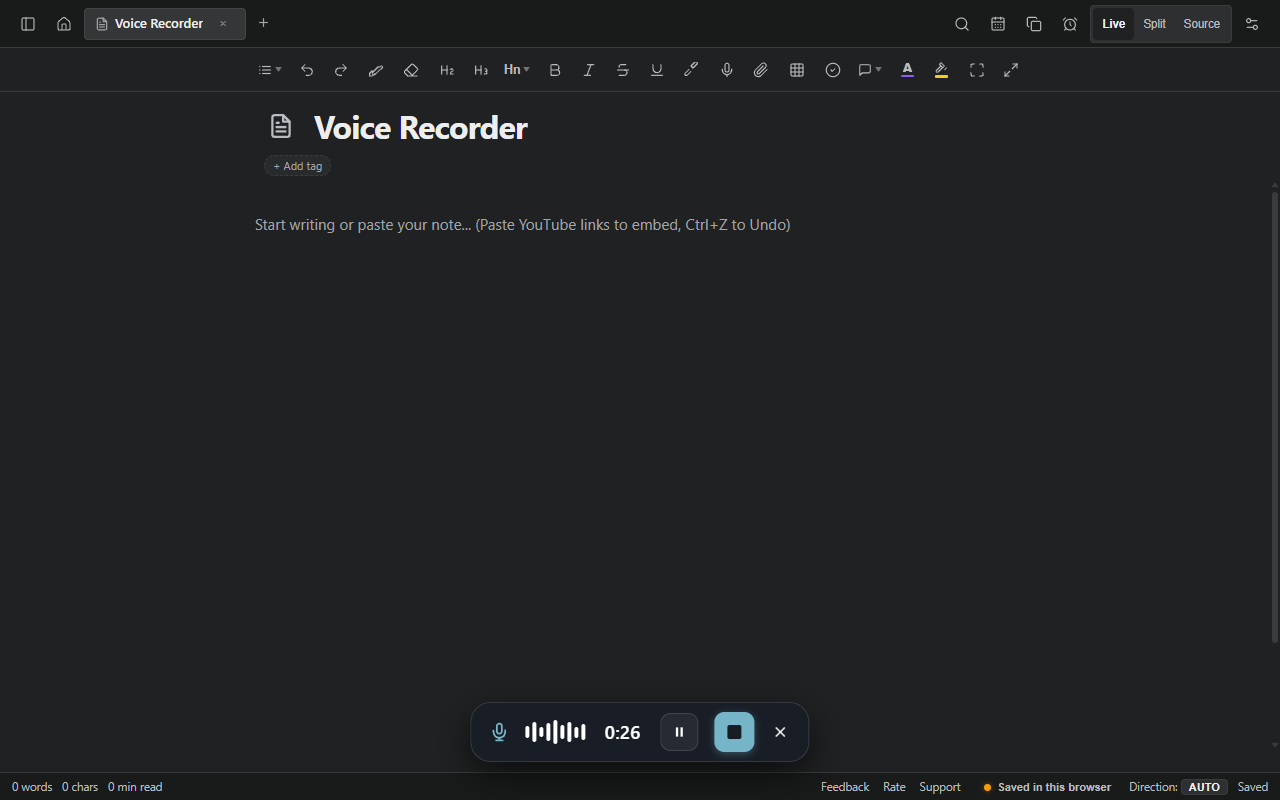The width and height of the screenshot is (1280, 800).
Task: Click the Add tag button
Action: coord(298,166)
